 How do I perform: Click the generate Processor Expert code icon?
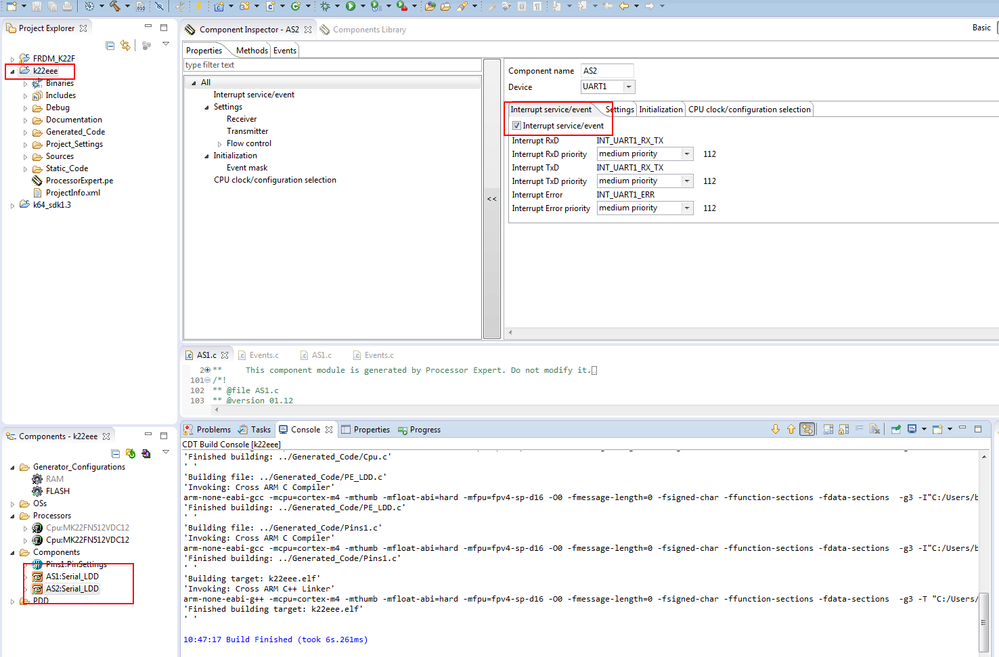(x=131, y=454)
